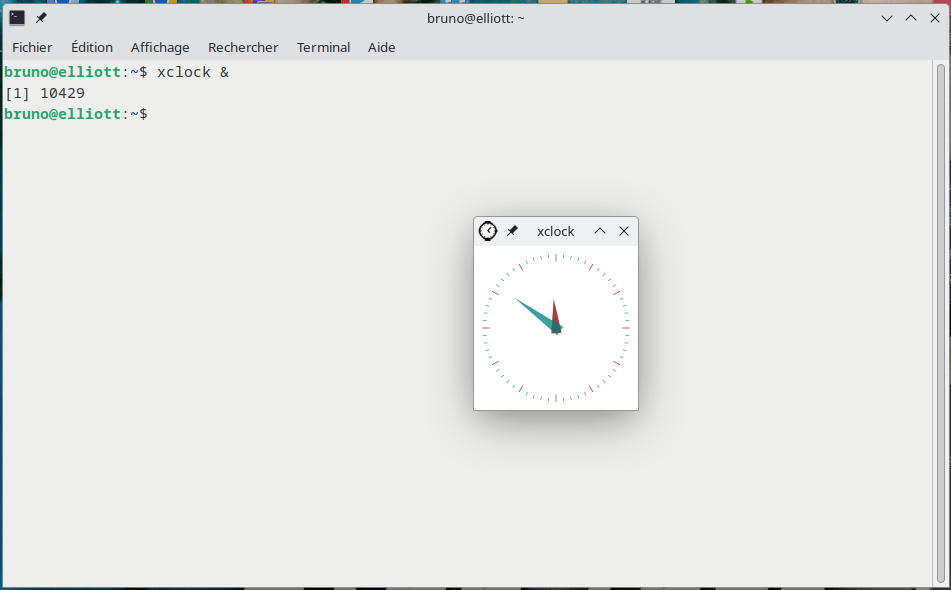Open the Fichier menu
951x590 pixels.
click(32, 47)
